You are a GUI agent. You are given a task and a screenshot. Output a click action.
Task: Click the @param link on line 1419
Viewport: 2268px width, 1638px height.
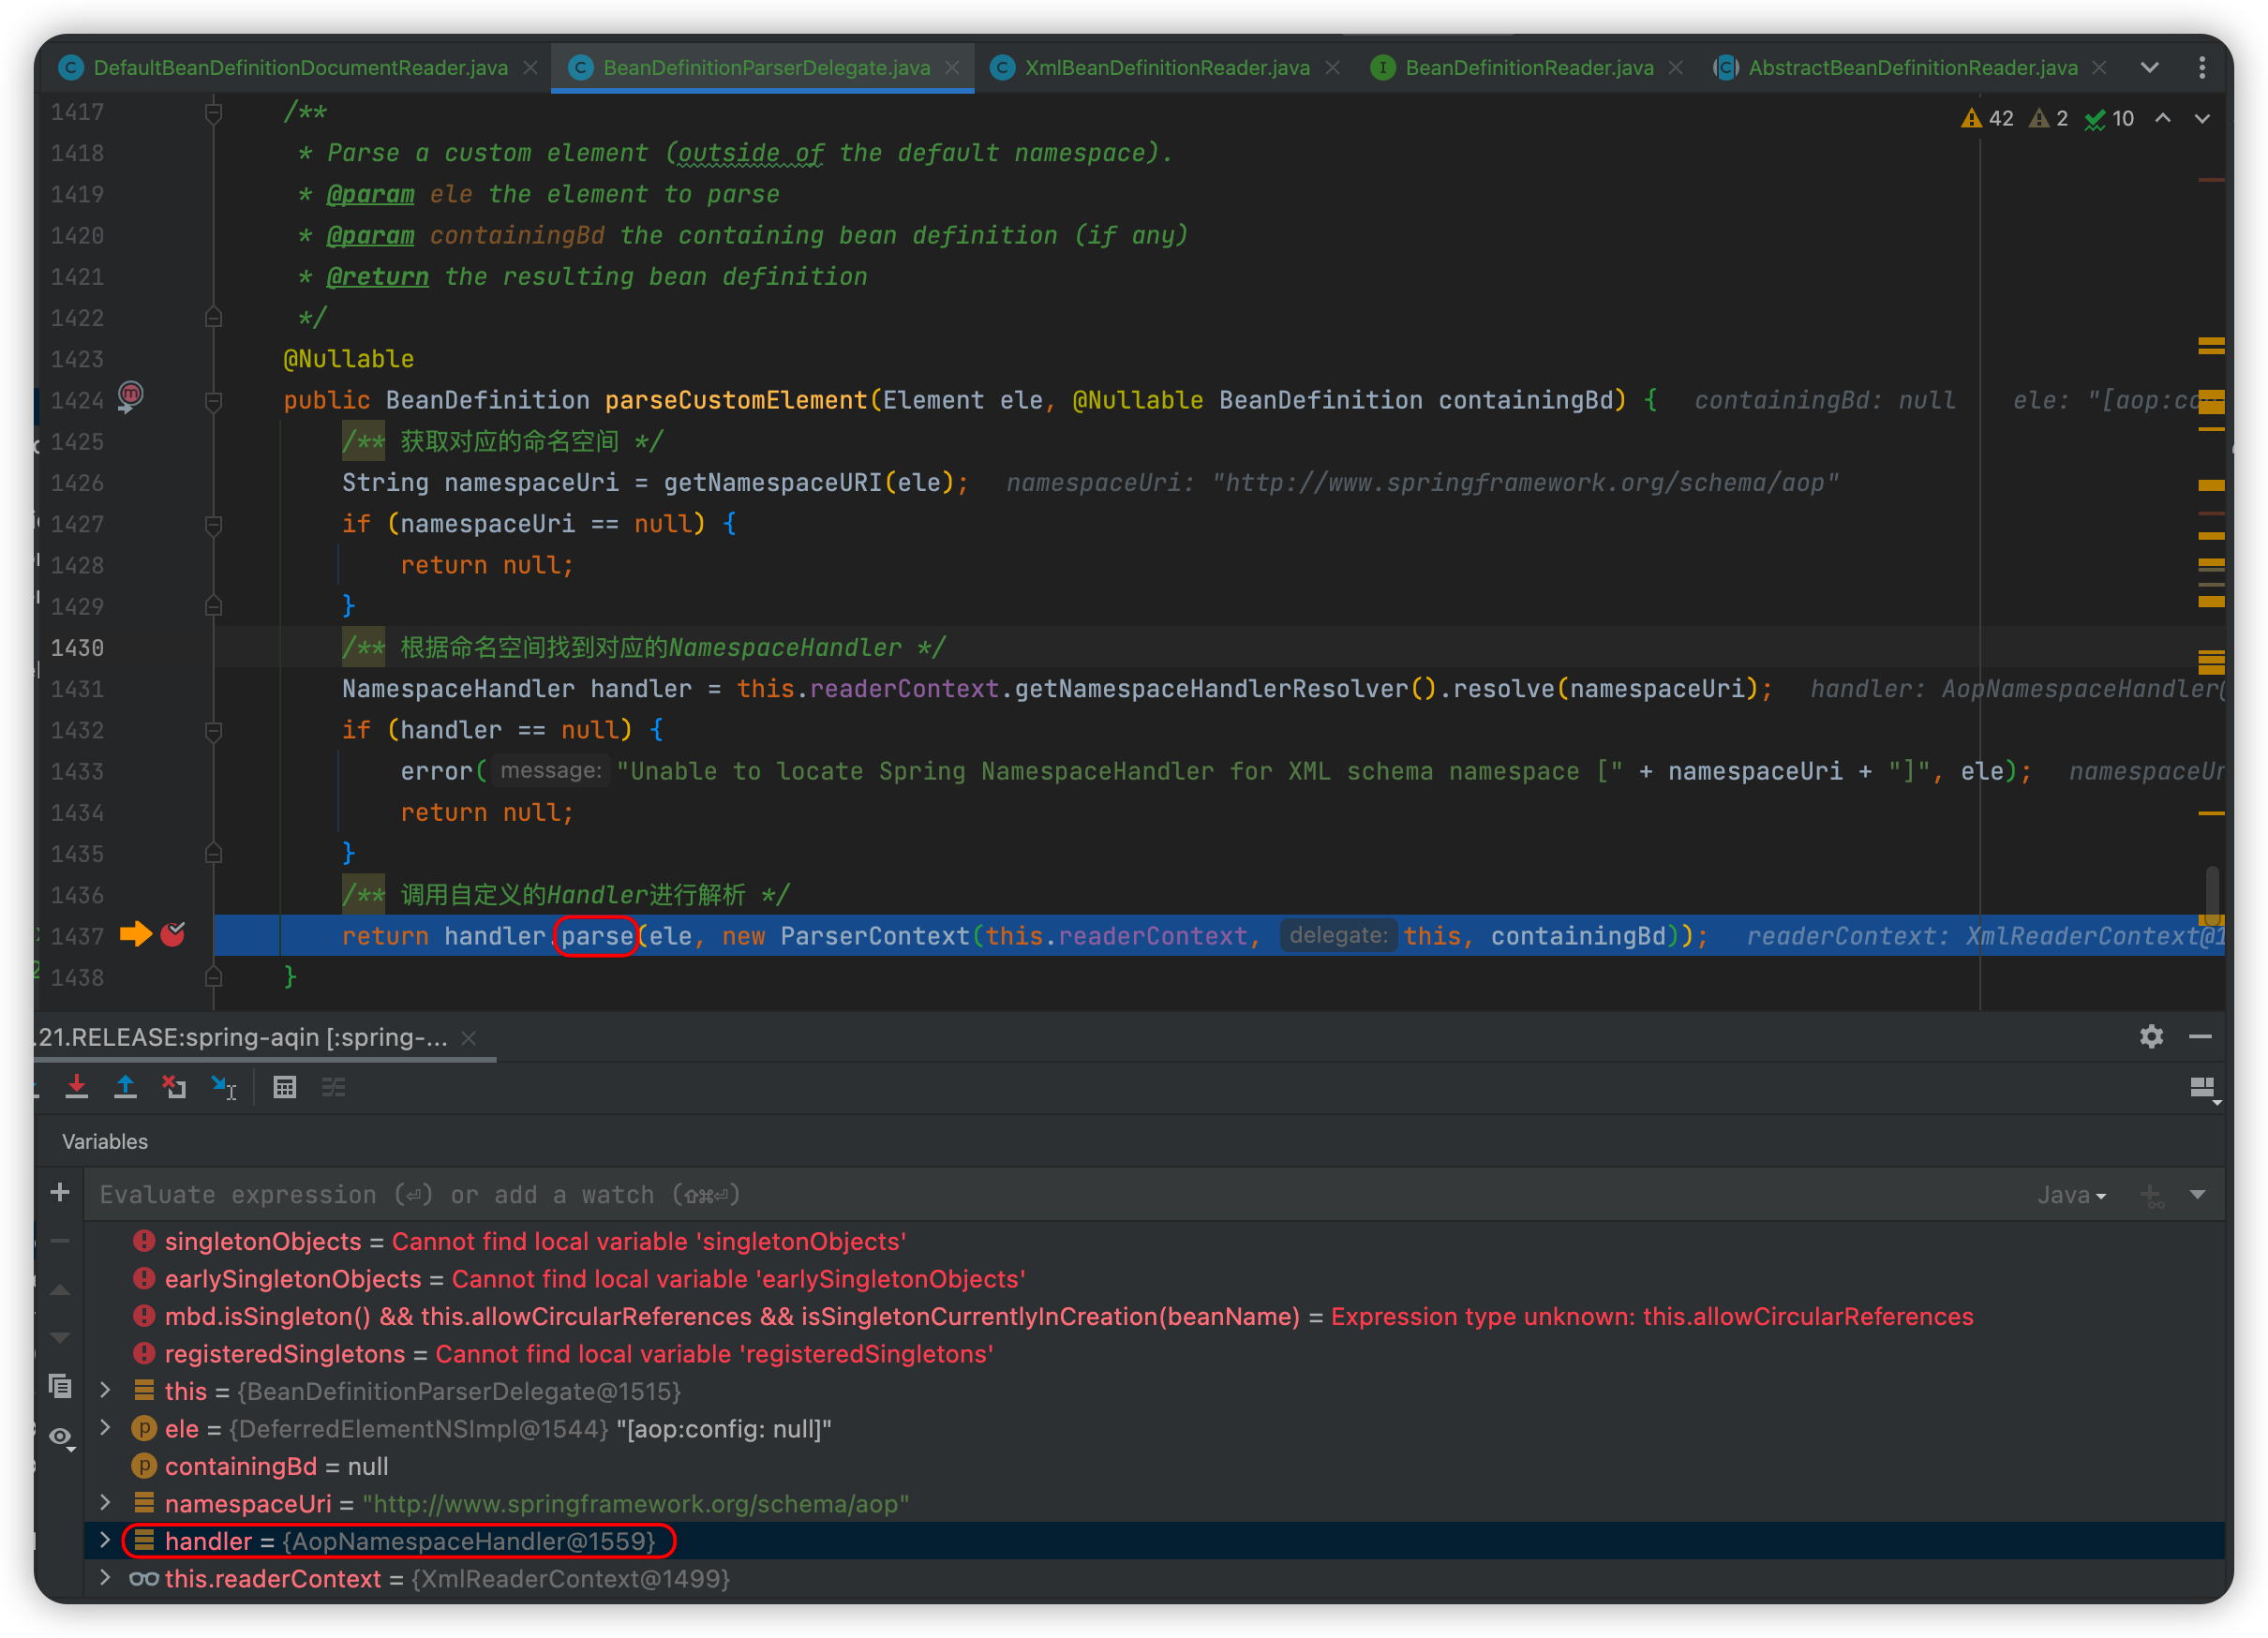click(370, 194)
